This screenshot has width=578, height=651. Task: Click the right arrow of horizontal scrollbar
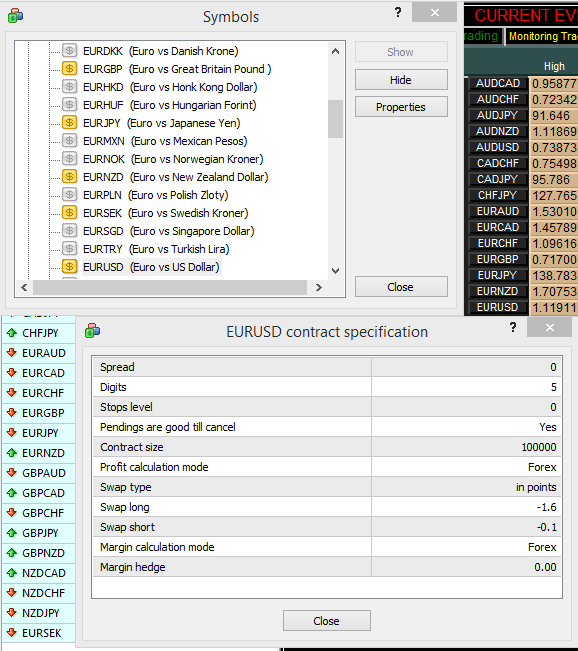[318, 287]
